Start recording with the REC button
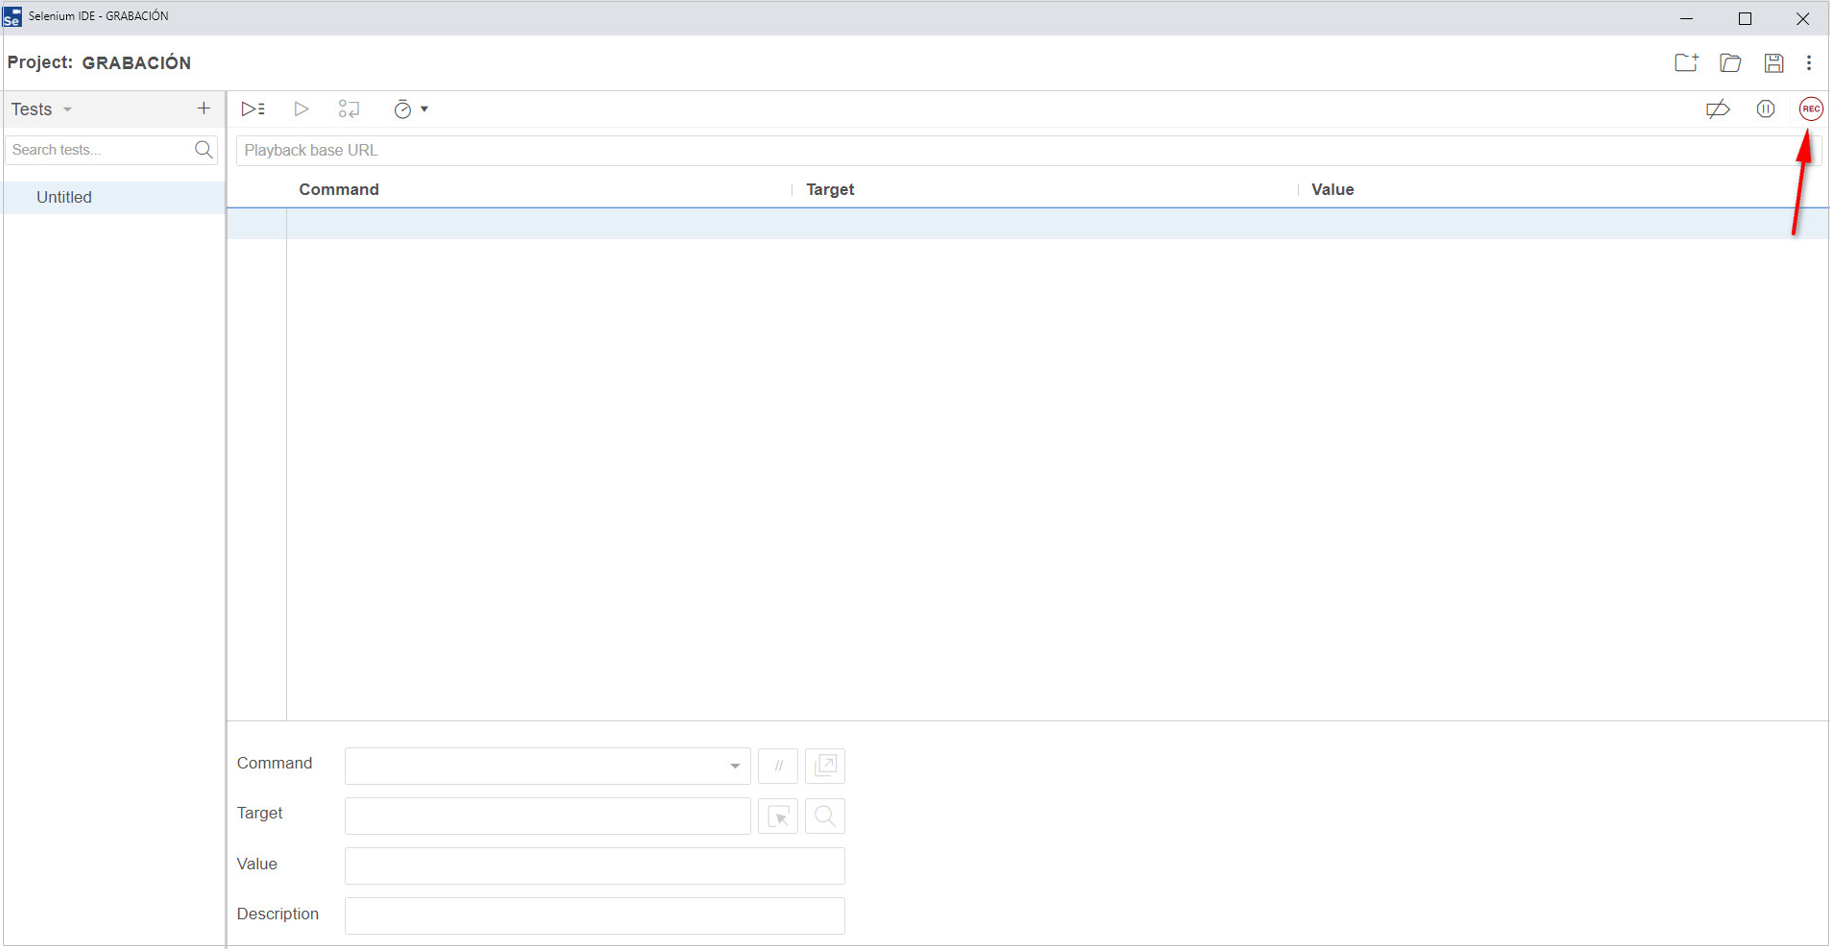 pyautogui.click(x=1810, y=109)
